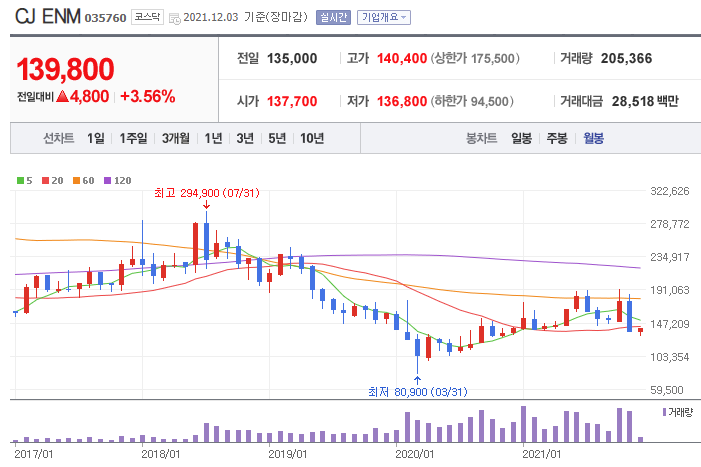Viewport: 701px width, 467px height.
Task: Click the 2021/01 axis label
Action: (x=541, y=454)
